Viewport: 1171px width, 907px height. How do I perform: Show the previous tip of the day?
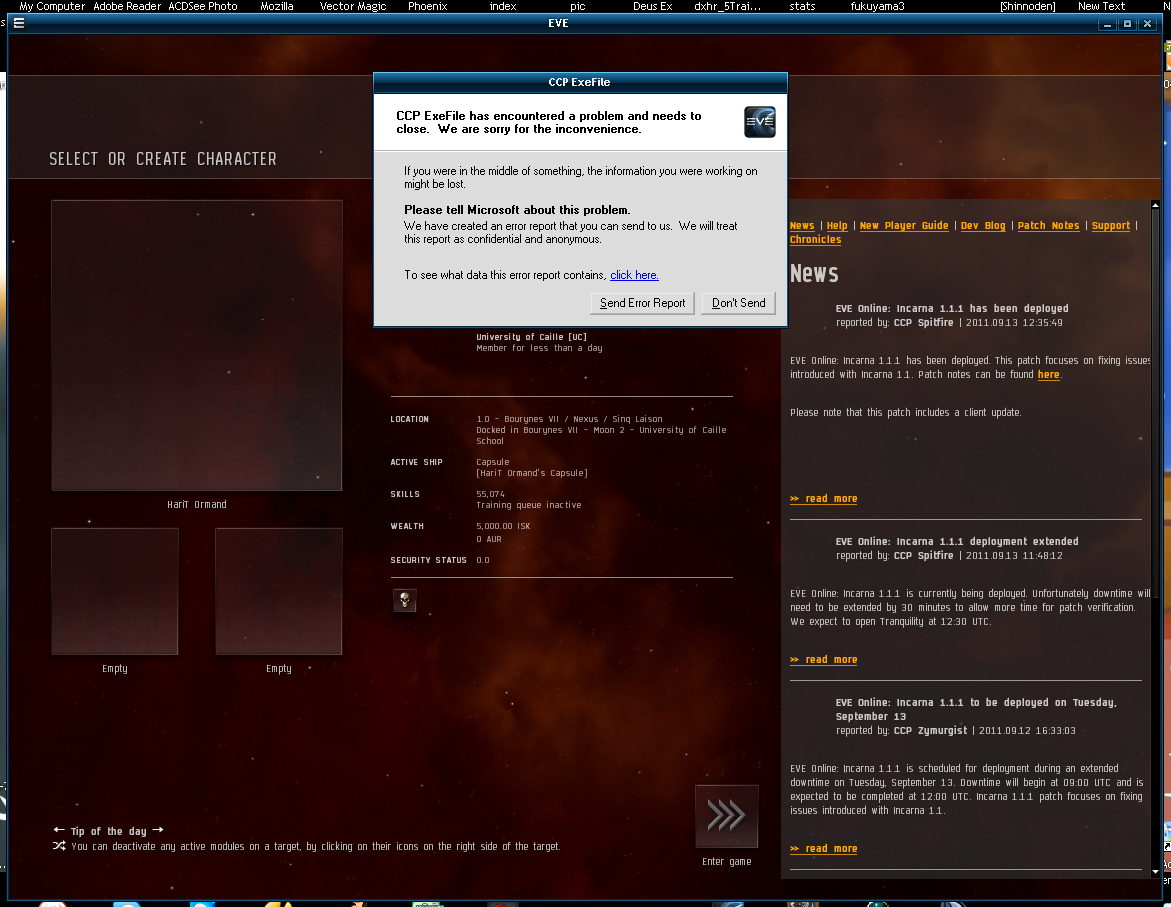pos(59,830)
